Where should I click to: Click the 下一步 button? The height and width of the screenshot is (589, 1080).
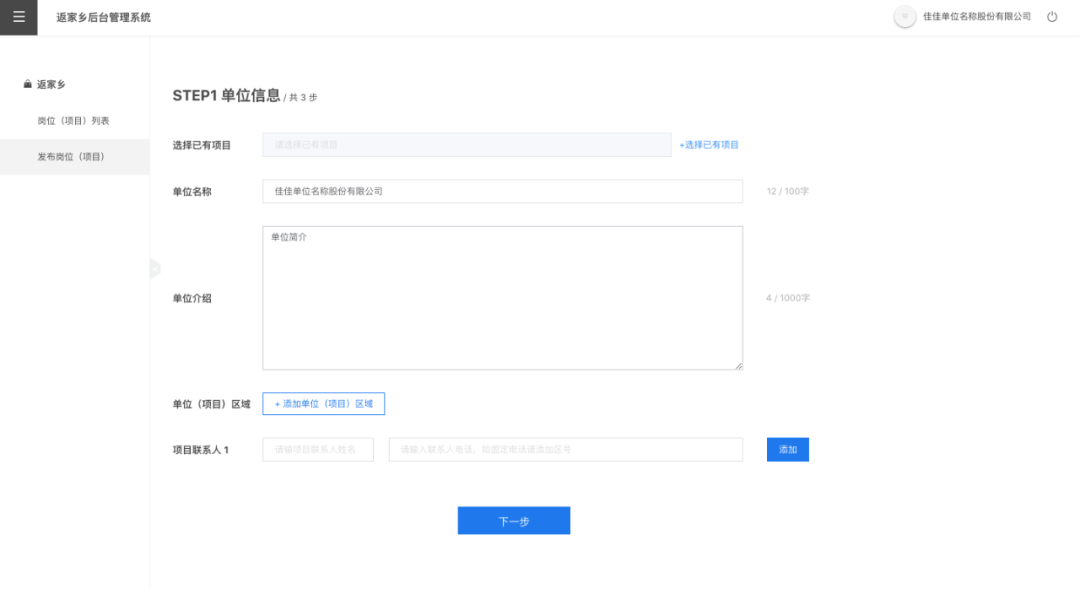pyautogui.click(x=514, y=521)
